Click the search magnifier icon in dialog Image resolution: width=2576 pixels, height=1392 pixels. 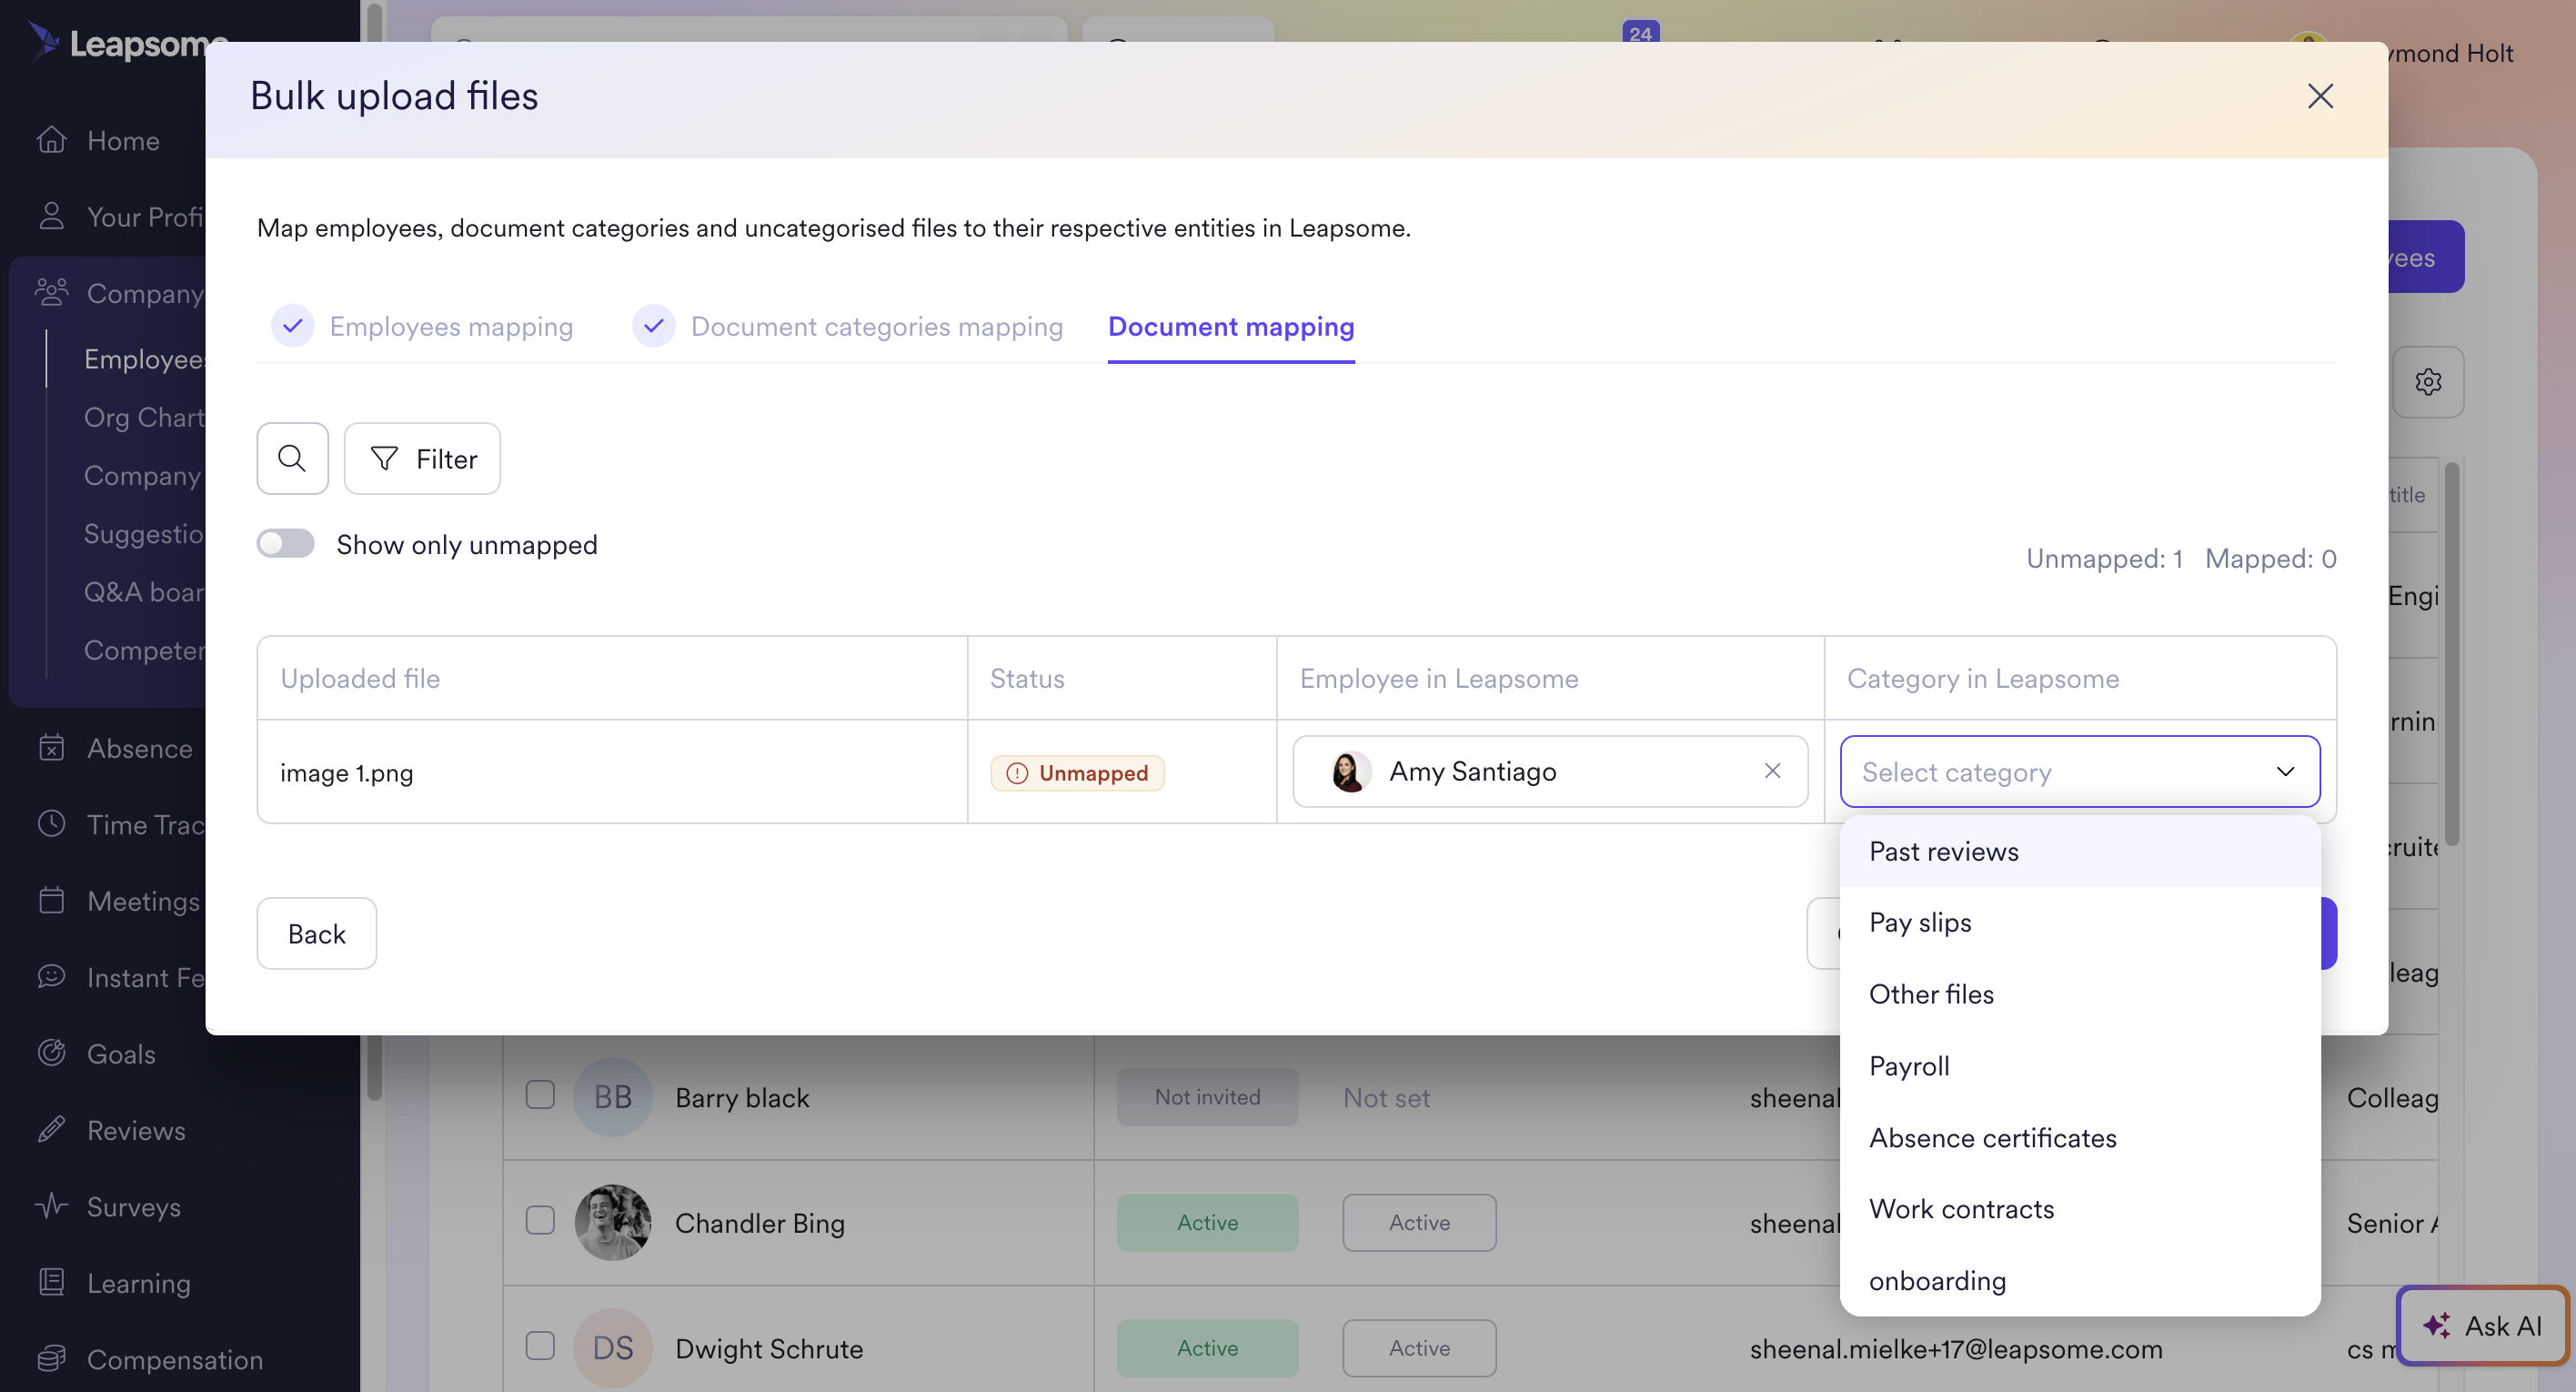coord(292,458)
